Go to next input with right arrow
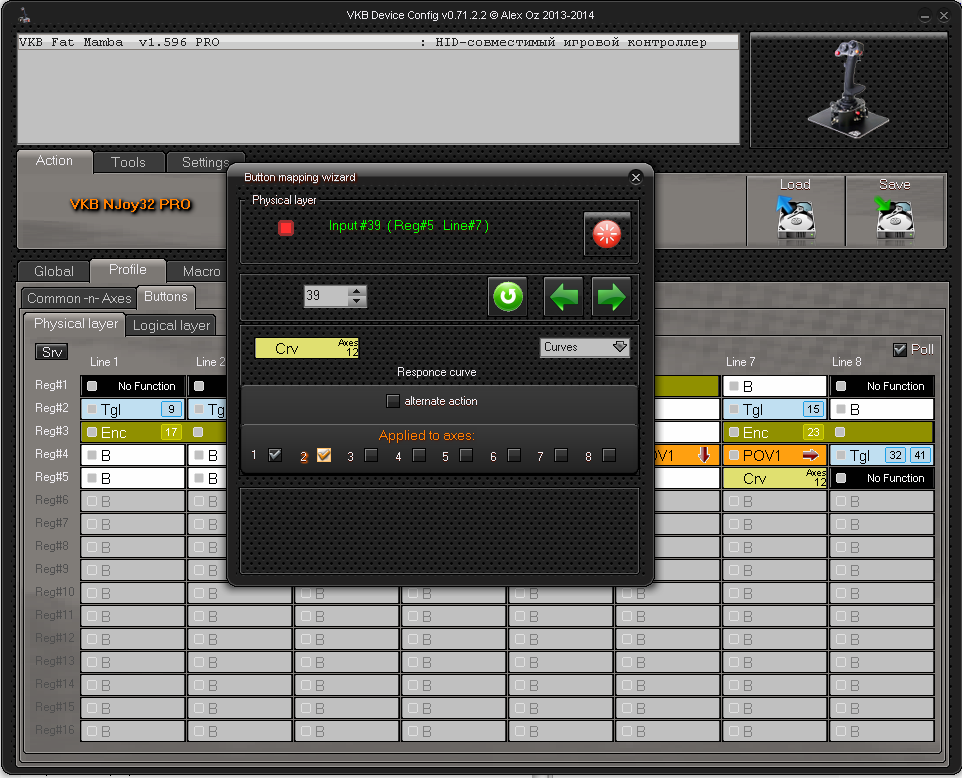 611,297
